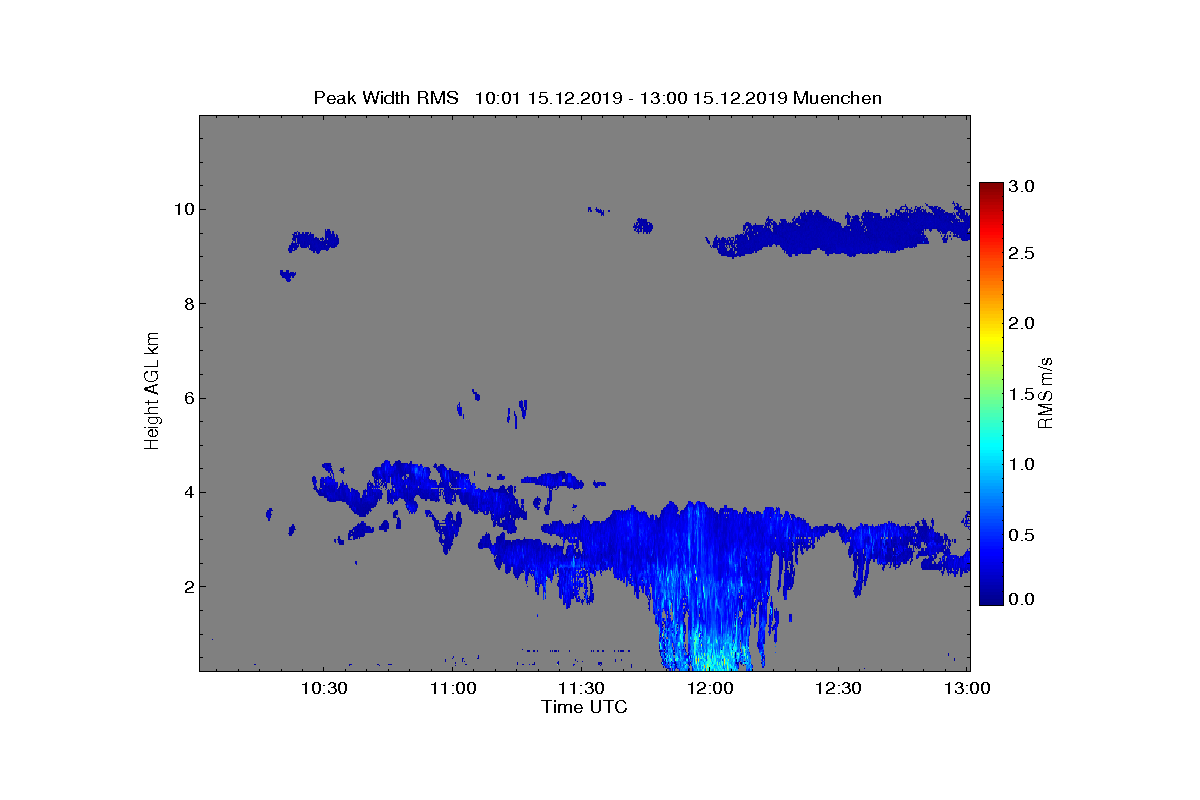Click the colorbar label '1.0'

tap(1021, 464)
